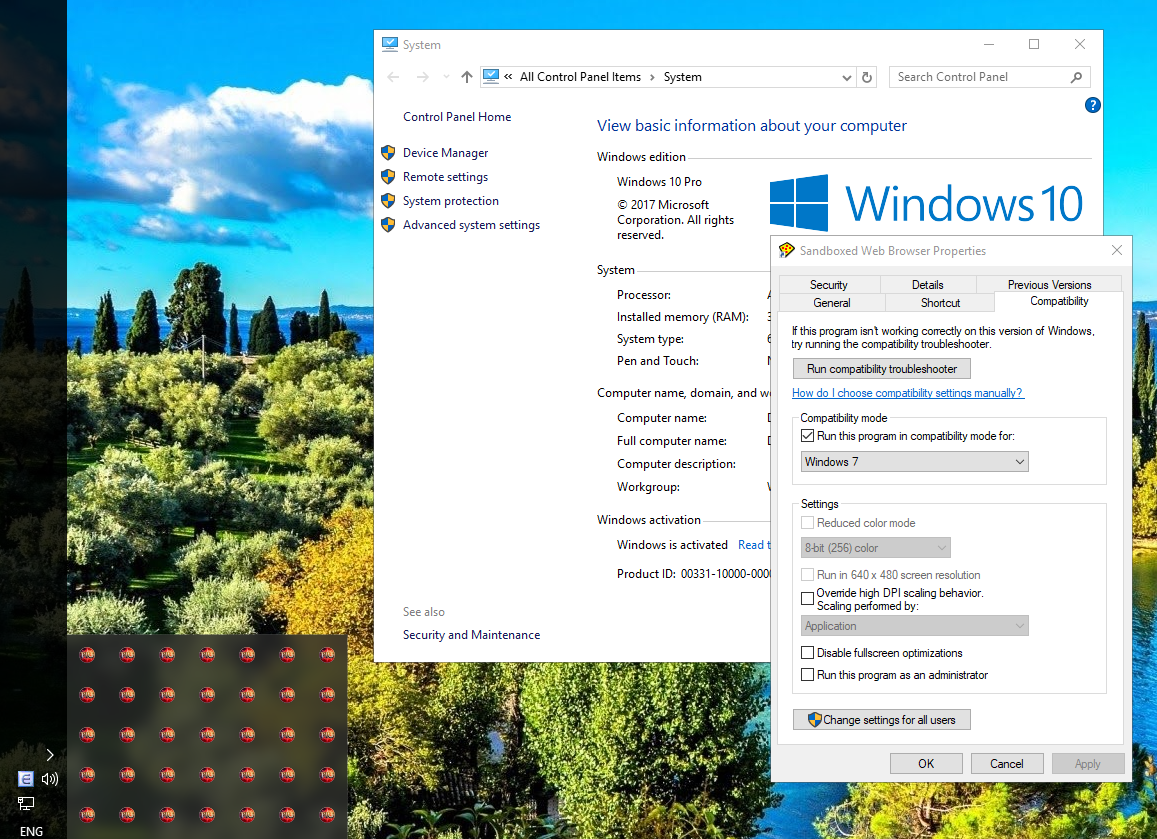Uncheck Run this program in compatibility mode
Viewport: 1157px width, 839px height.
pos(807,436)
